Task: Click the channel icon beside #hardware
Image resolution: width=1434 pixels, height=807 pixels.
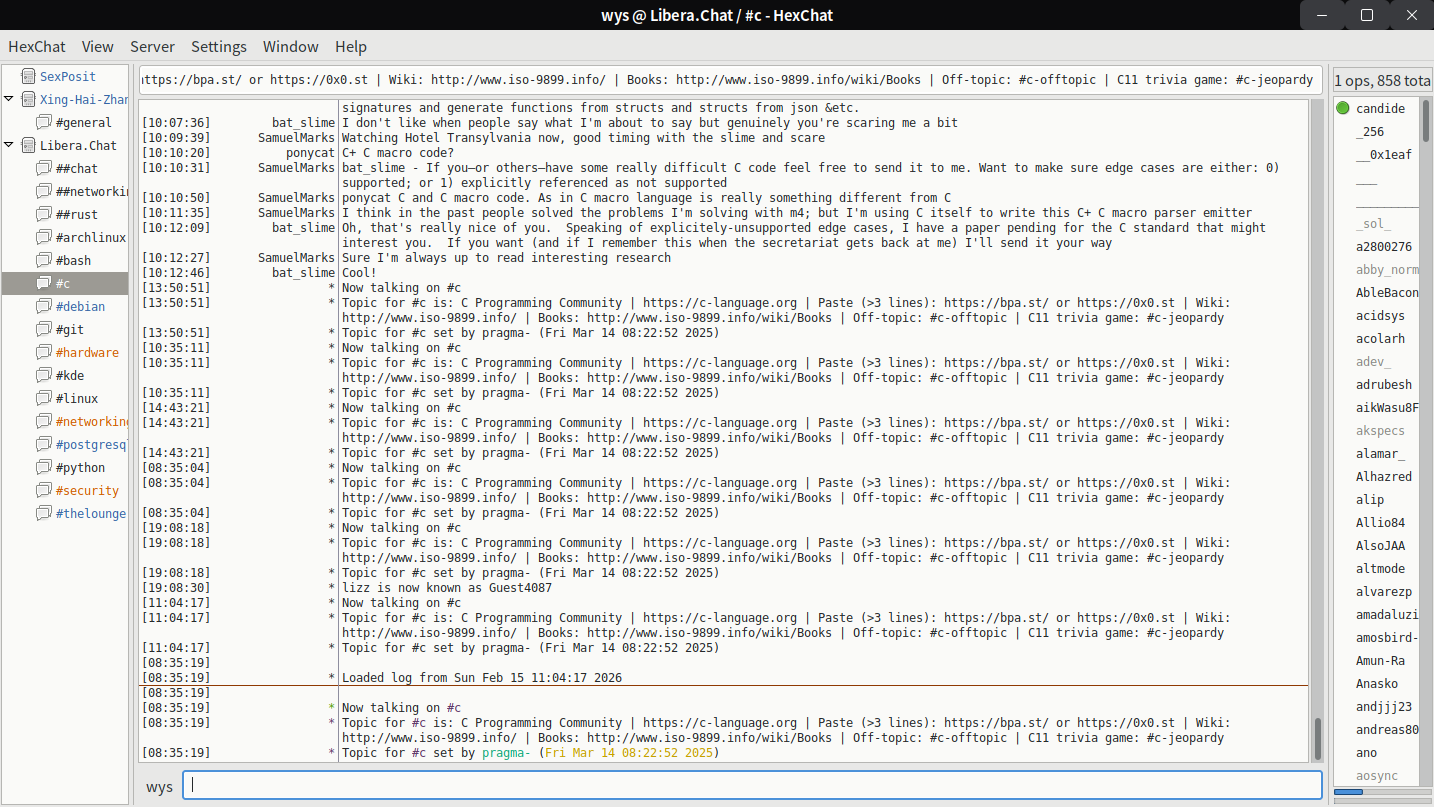Action: tap(43, 352)
